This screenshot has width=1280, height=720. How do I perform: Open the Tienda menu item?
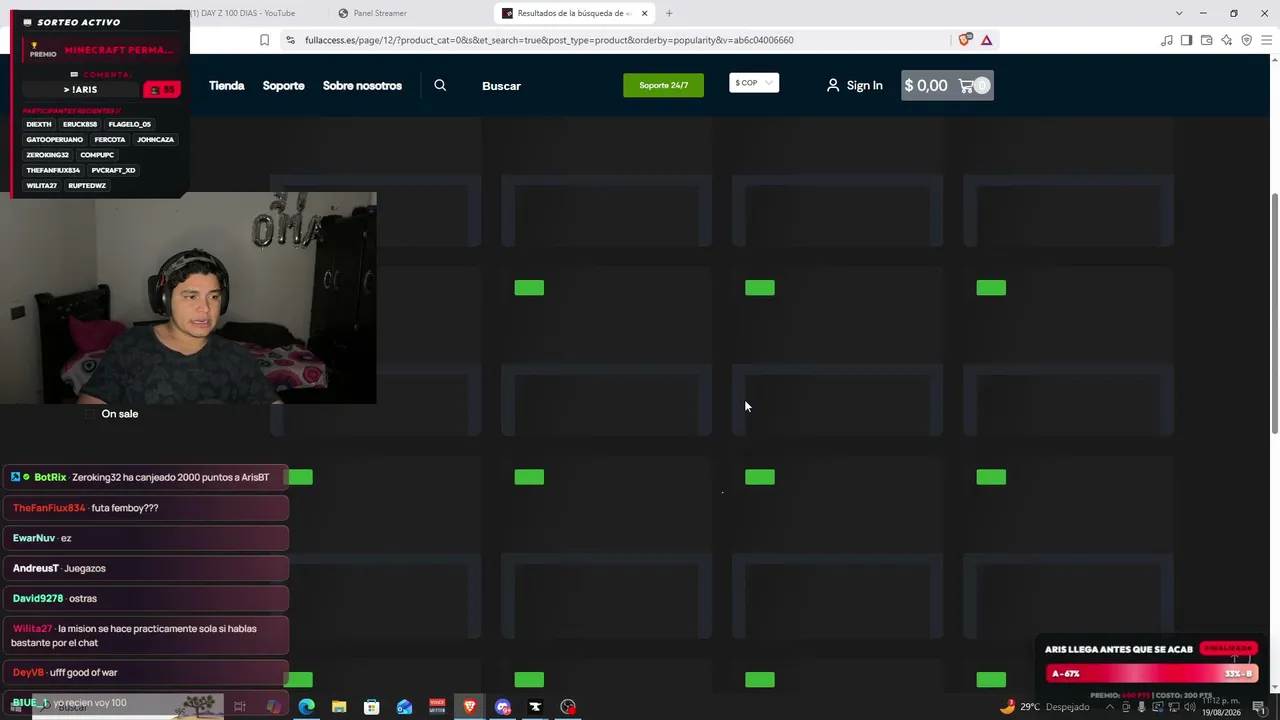pos(227,85)
